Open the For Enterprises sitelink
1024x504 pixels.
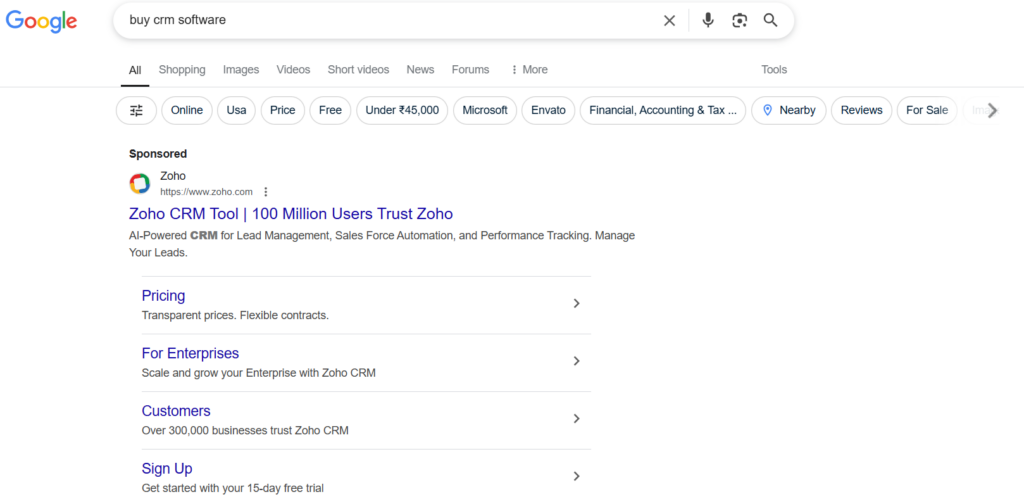tap(190, 353)
